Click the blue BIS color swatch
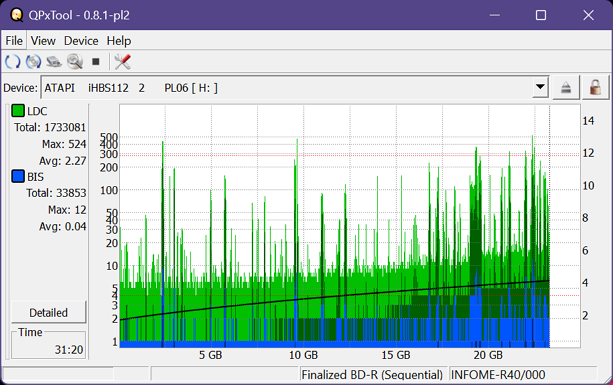 pyautogui.click(x=18, y=176)
